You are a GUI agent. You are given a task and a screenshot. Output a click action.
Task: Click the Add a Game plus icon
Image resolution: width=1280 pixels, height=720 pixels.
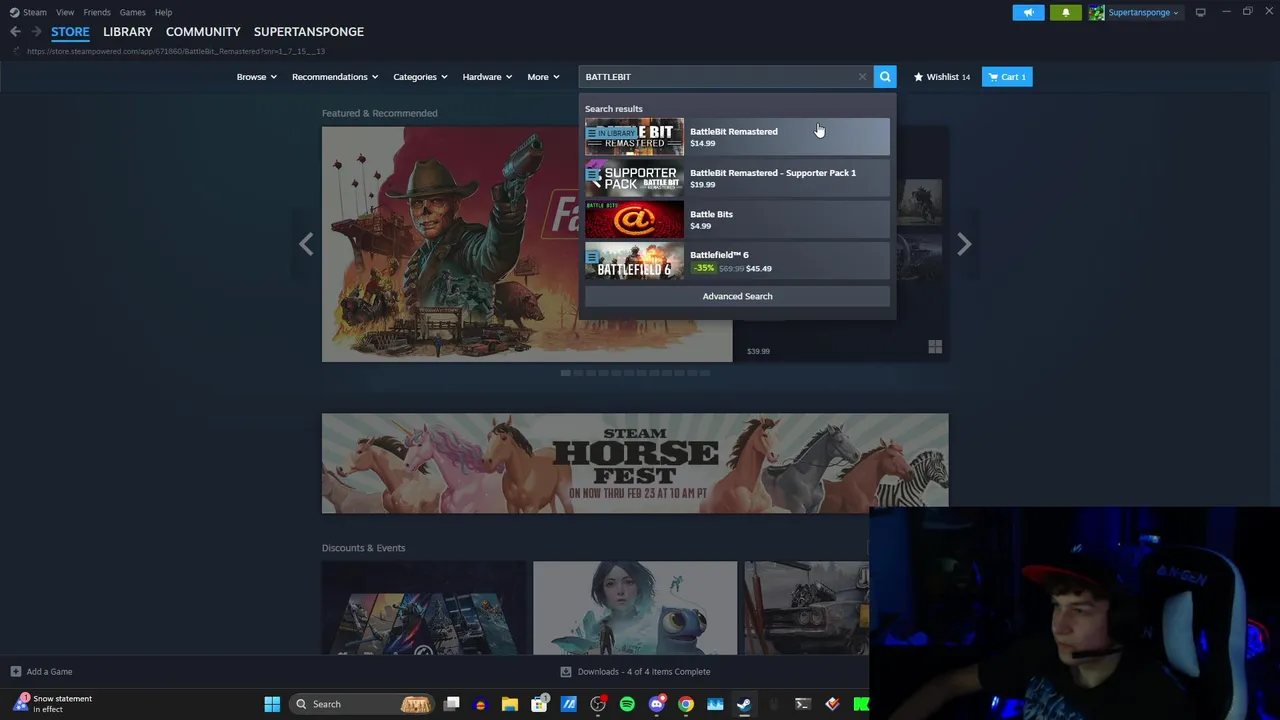pos(15,672)
